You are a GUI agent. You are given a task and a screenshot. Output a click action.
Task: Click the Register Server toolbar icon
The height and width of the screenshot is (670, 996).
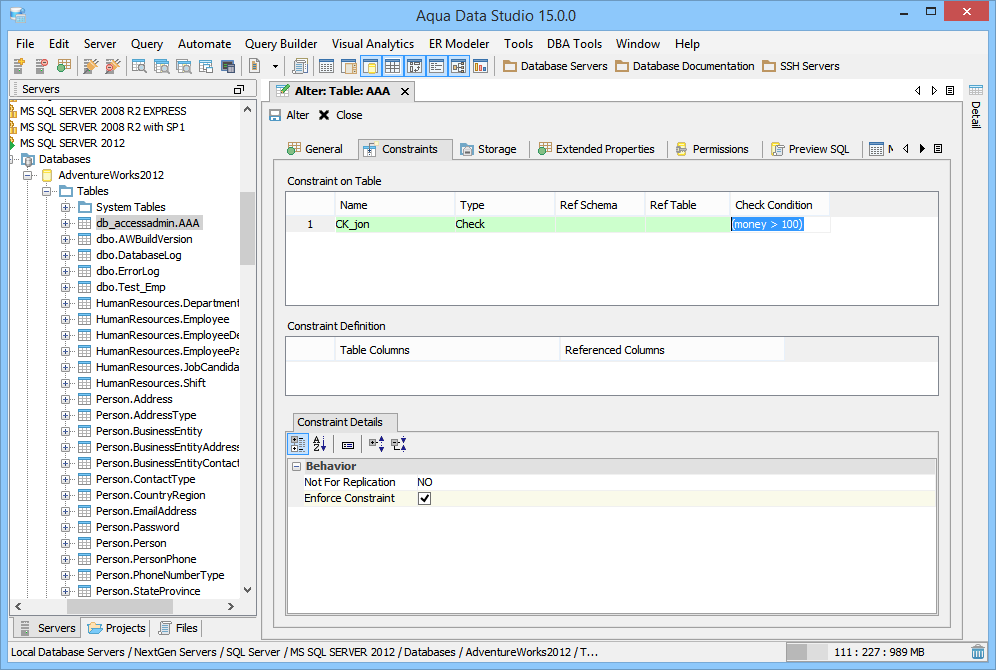(x=19, y=66)
